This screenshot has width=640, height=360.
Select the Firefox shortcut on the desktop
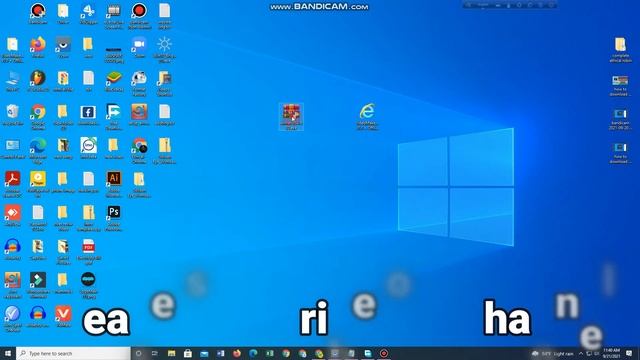click(38, 48)
